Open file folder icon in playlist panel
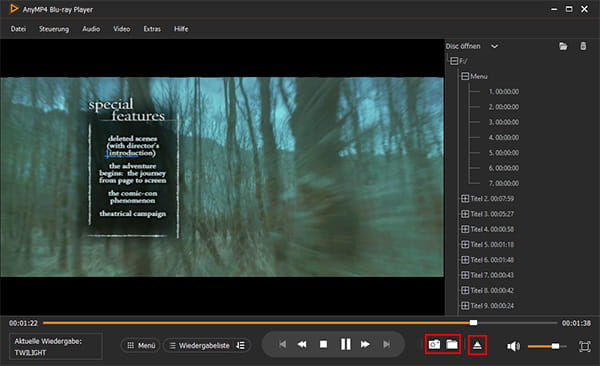Screen dimensions: 600x366 (x=563, y=46)
